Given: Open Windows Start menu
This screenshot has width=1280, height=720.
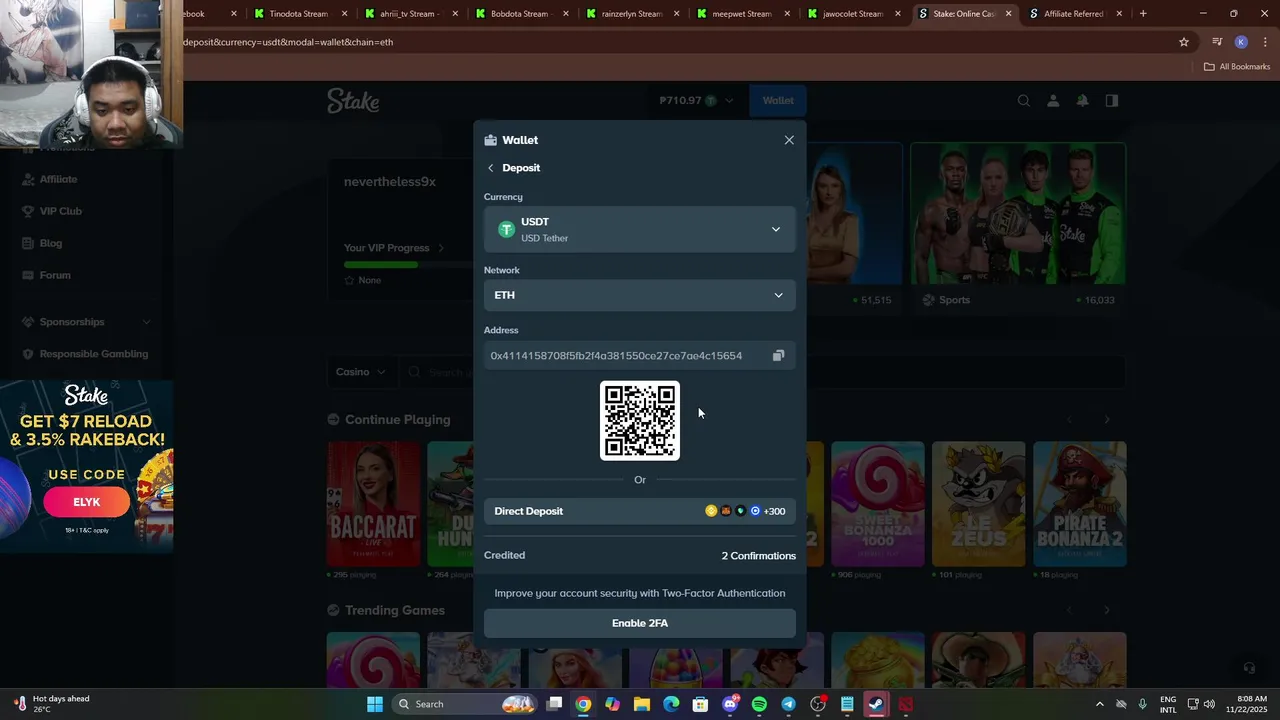Looking at the screenshot, I should coord(375,704).
